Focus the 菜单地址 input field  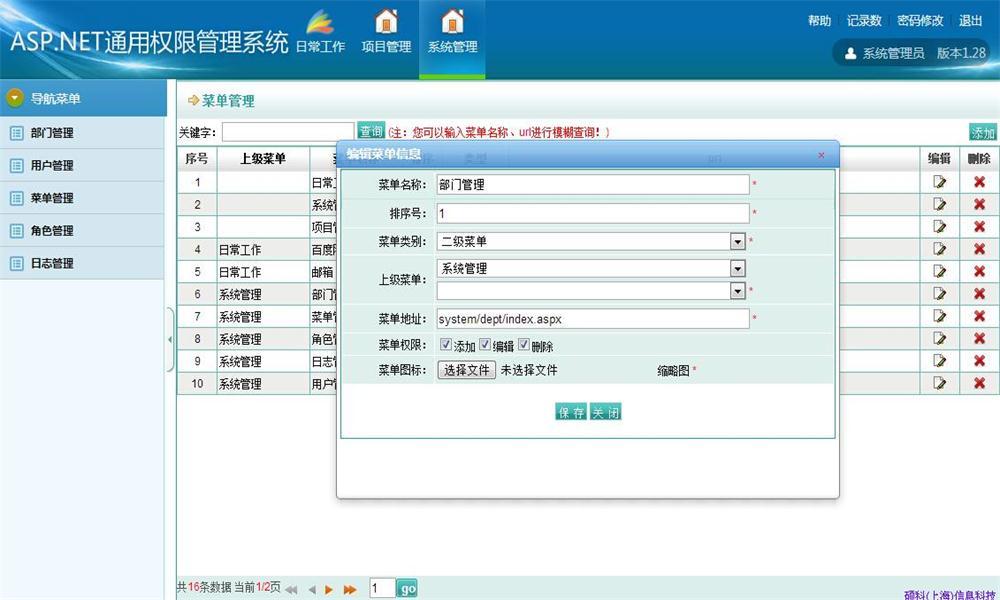click(x=593, y=319)
